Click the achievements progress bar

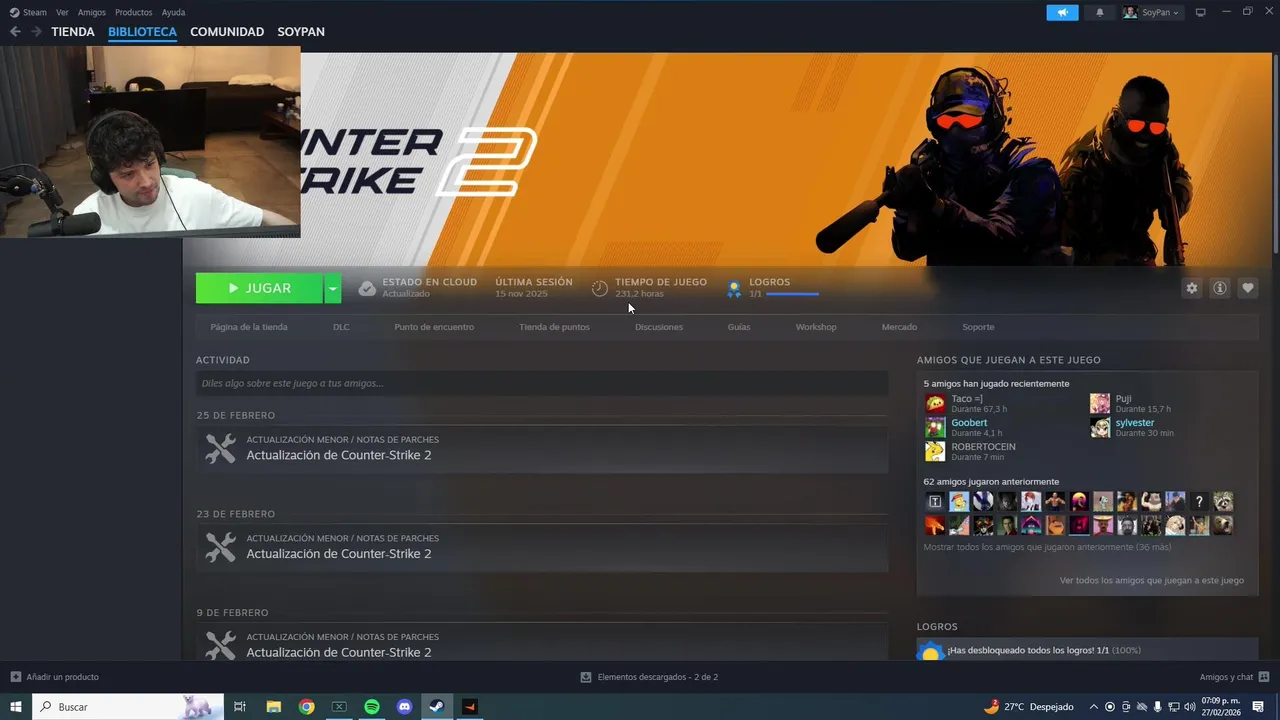(x=792, y=294)
